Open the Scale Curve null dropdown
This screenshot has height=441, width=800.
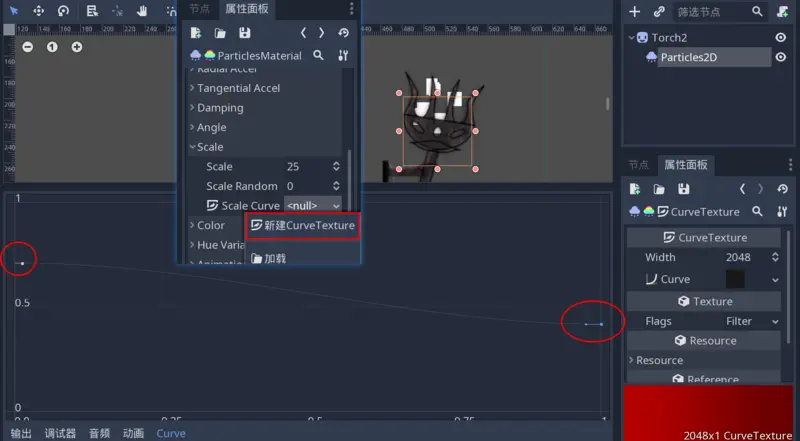pyautogui.click(x=313, y=206)
